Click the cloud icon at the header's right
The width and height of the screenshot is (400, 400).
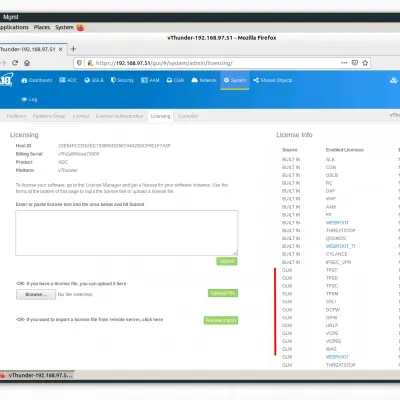coord(394,80)
